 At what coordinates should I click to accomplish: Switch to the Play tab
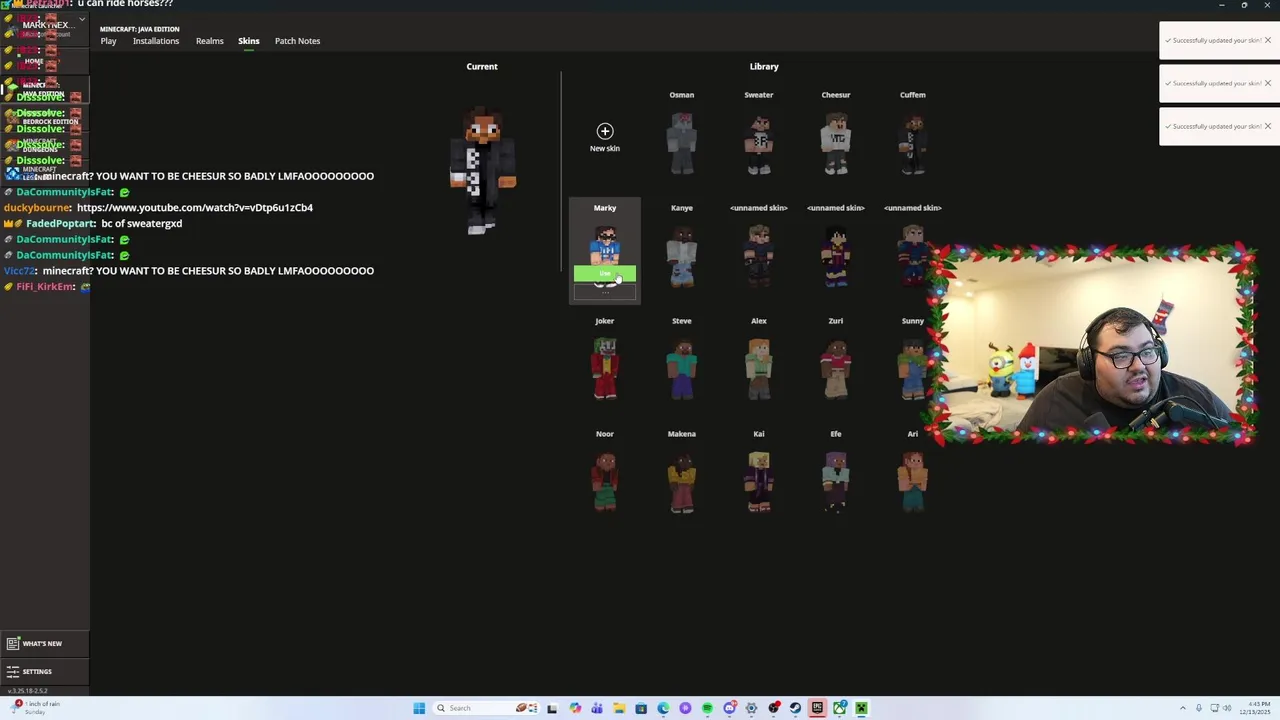click(x=108, y=41)
